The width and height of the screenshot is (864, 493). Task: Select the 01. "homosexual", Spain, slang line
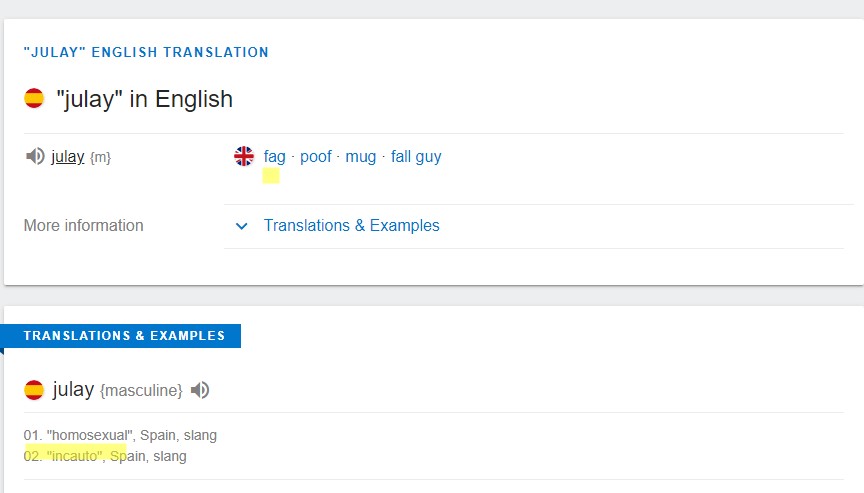(x=120, y=435)
